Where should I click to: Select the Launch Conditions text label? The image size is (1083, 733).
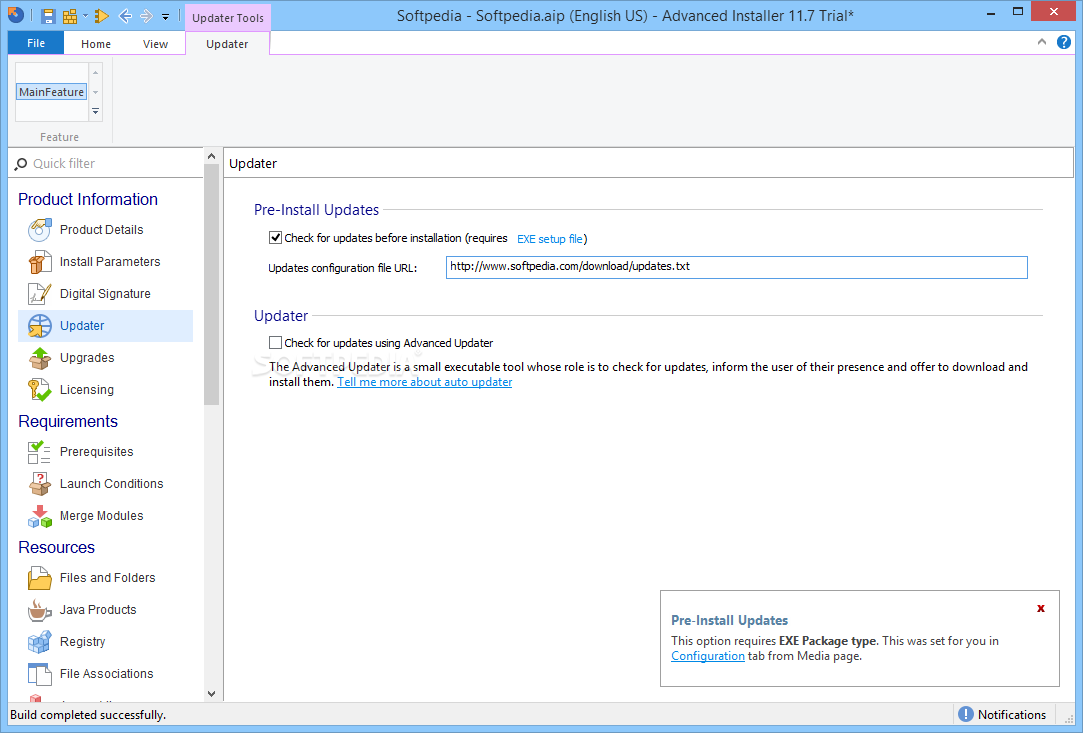[x=111, y=484]
